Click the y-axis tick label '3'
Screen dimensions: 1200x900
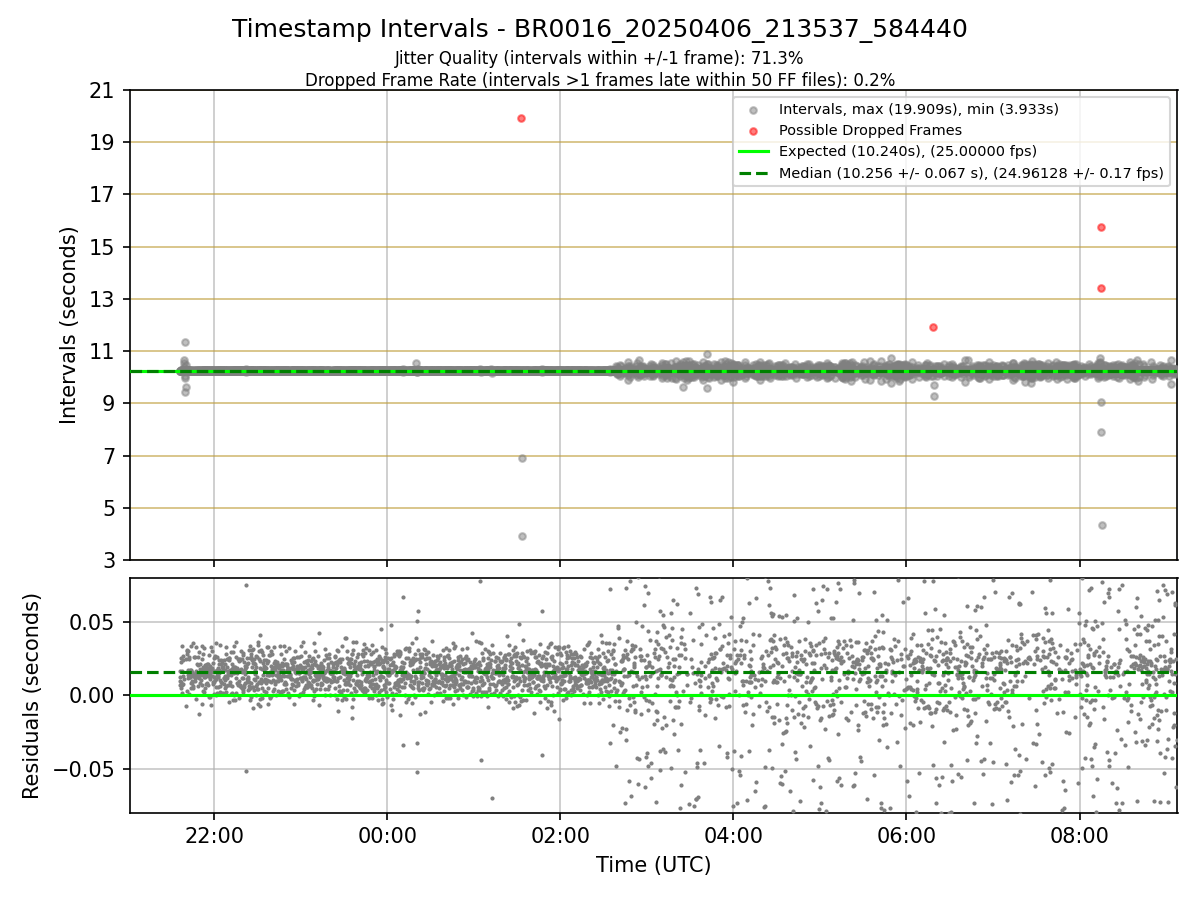click(x=107, y=560)
